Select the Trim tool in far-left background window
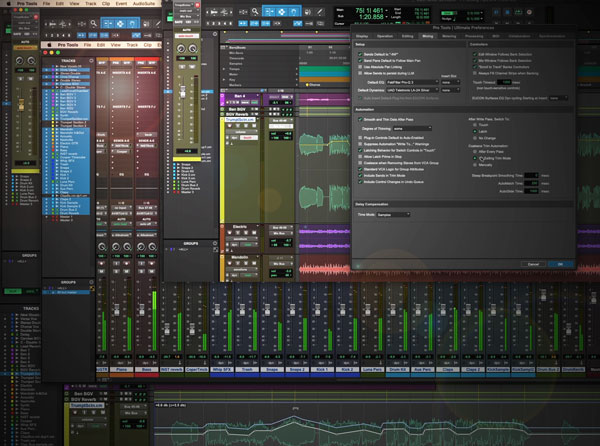The image size is (600, 446). click(x=108, y=24)
